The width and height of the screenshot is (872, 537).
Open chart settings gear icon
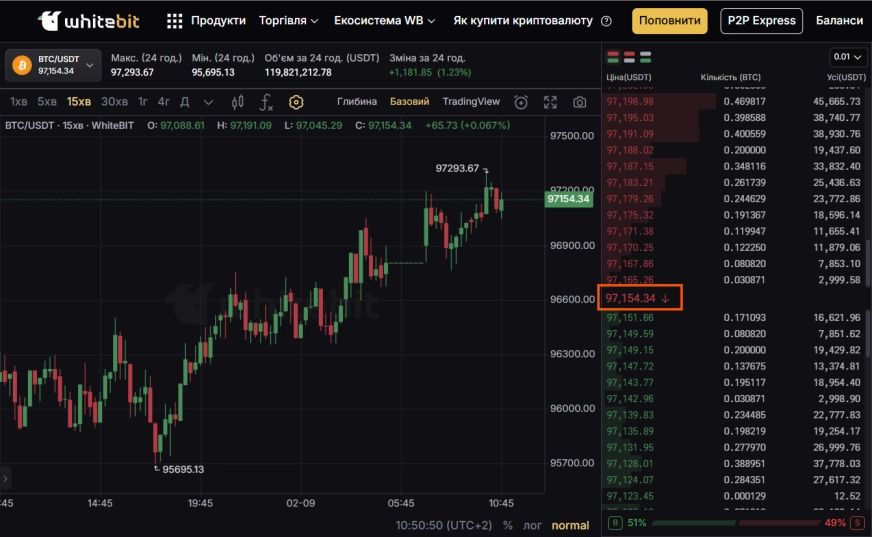click(x=296, y=102)
